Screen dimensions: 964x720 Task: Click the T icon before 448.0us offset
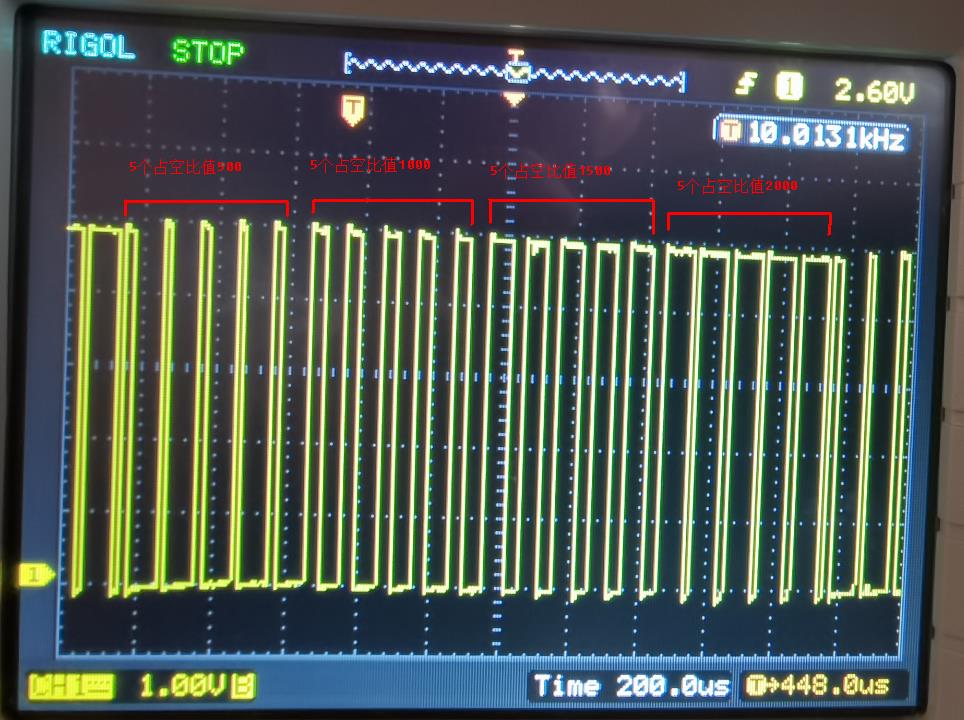(755, 684)
